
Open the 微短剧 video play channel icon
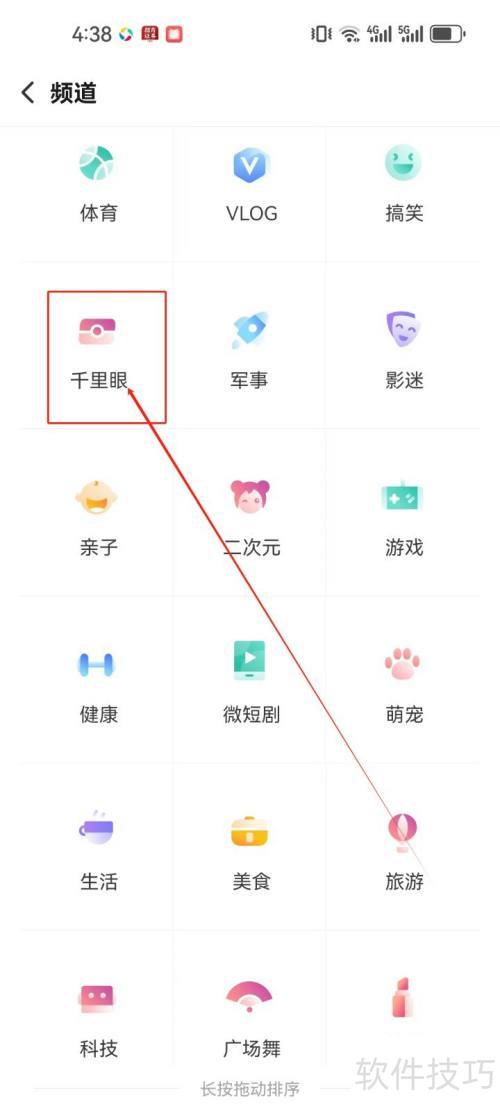(x=250, y=660)
